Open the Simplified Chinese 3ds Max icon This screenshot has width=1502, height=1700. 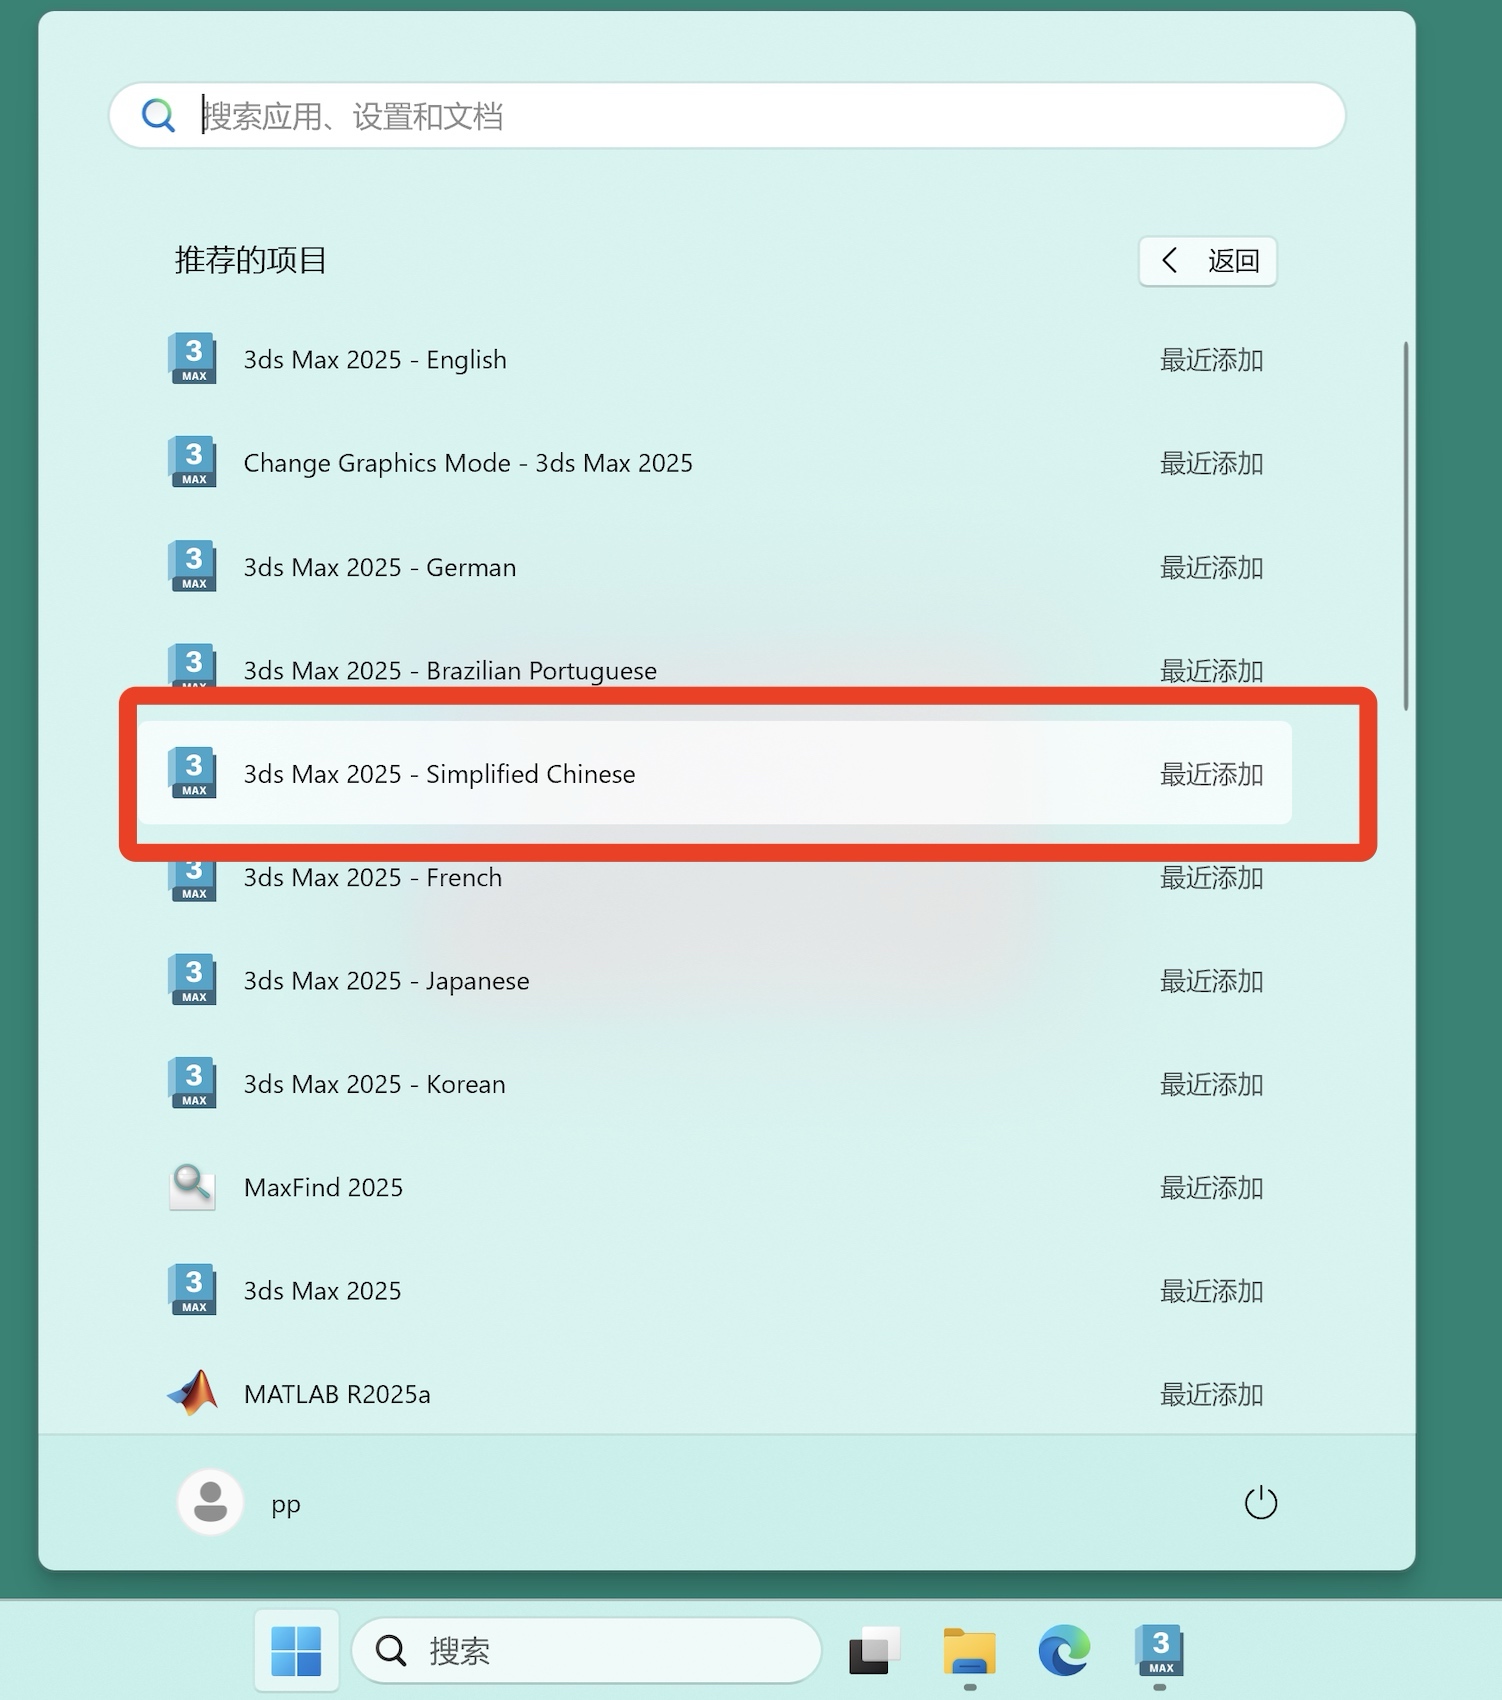pos(193,773)
